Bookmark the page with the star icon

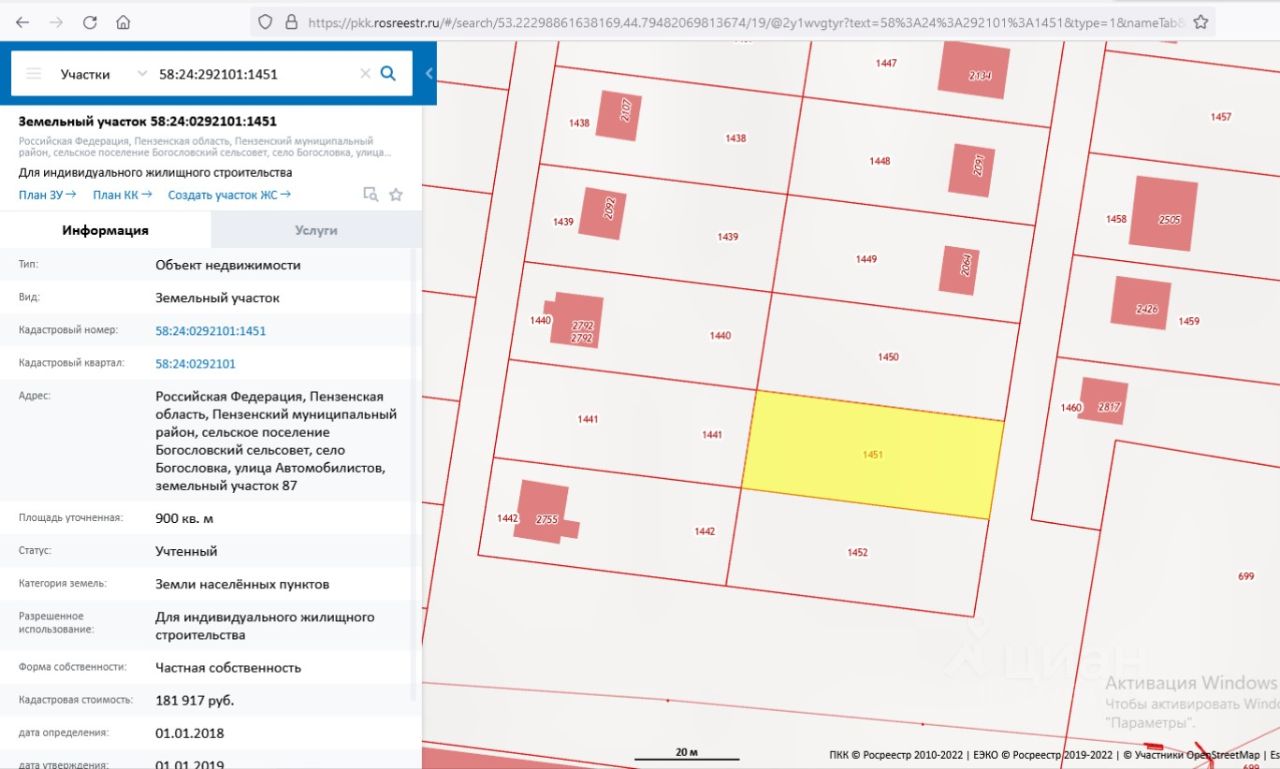(1201, 21)
